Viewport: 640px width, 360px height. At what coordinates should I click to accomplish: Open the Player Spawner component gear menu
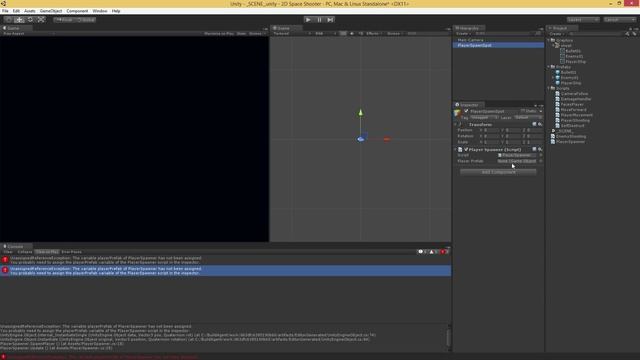pos(540,149)
